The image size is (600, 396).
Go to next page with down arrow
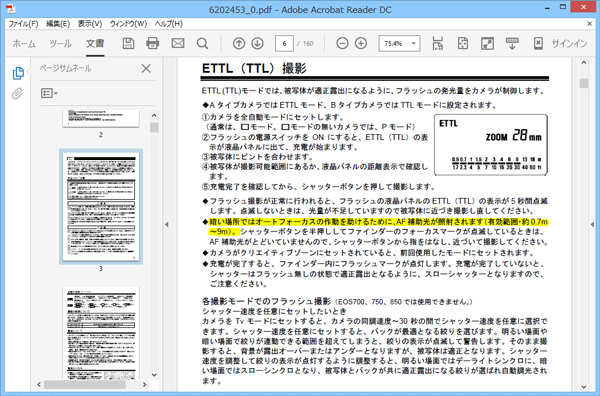coord(258,43)
